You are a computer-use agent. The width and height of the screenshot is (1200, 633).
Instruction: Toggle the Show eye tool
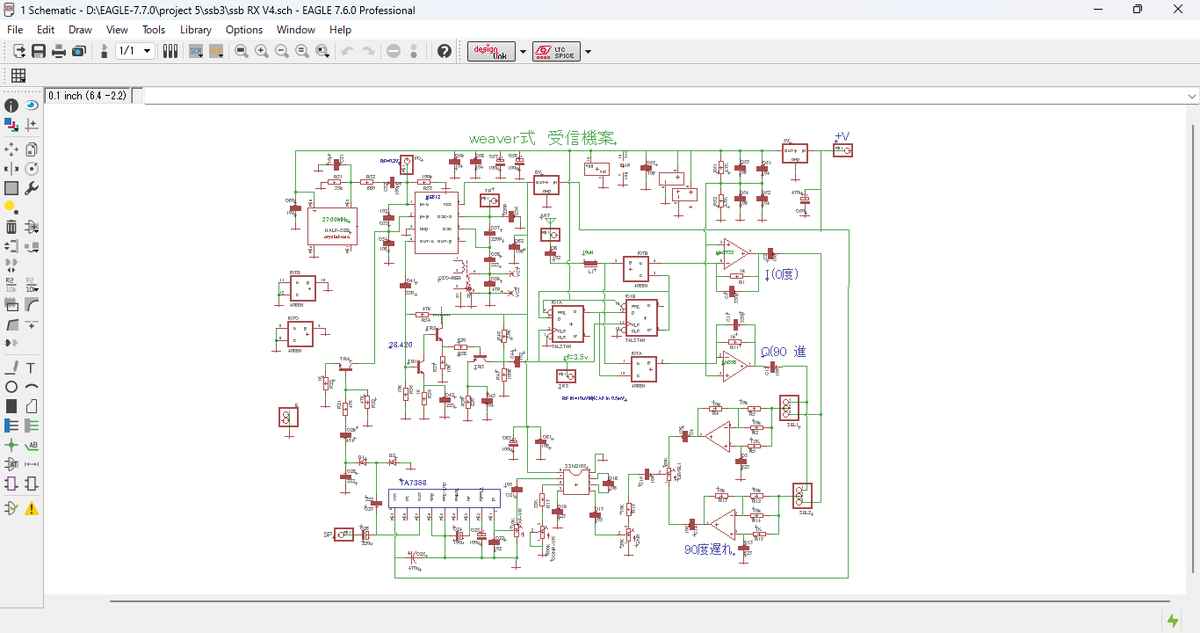[x=31, y=105]
